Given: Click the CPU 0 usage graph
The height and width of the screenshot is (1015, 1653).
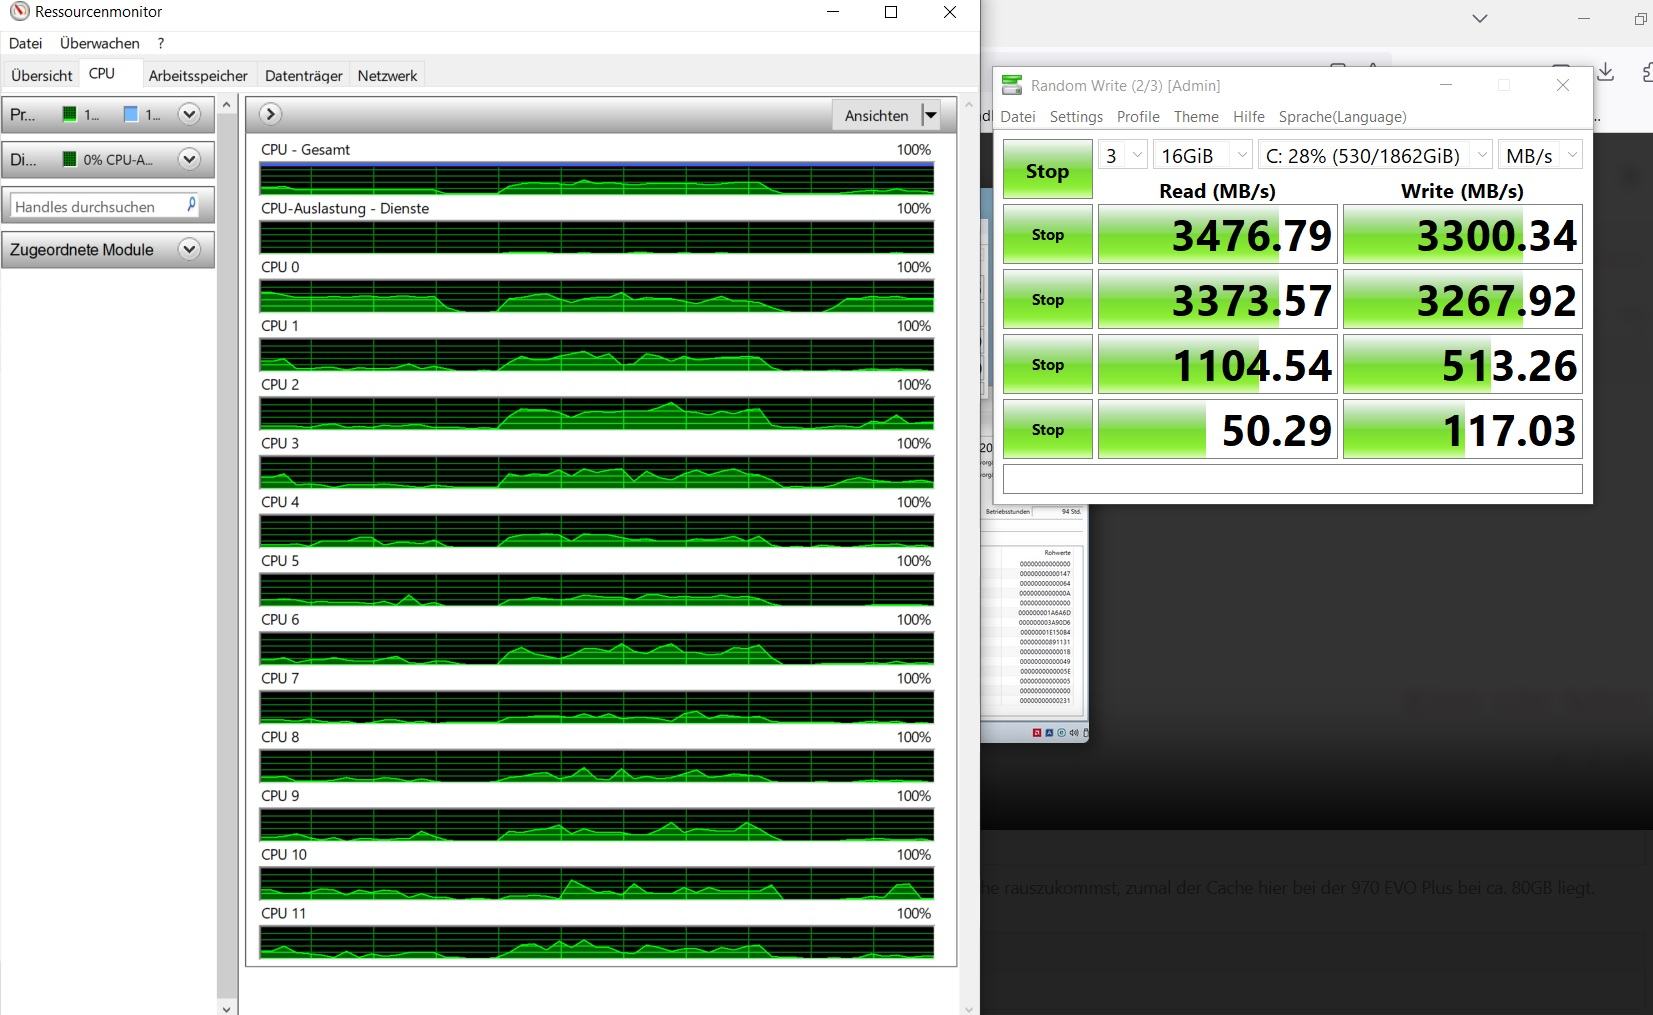Looking at the screenshot, I should (596, 296).
